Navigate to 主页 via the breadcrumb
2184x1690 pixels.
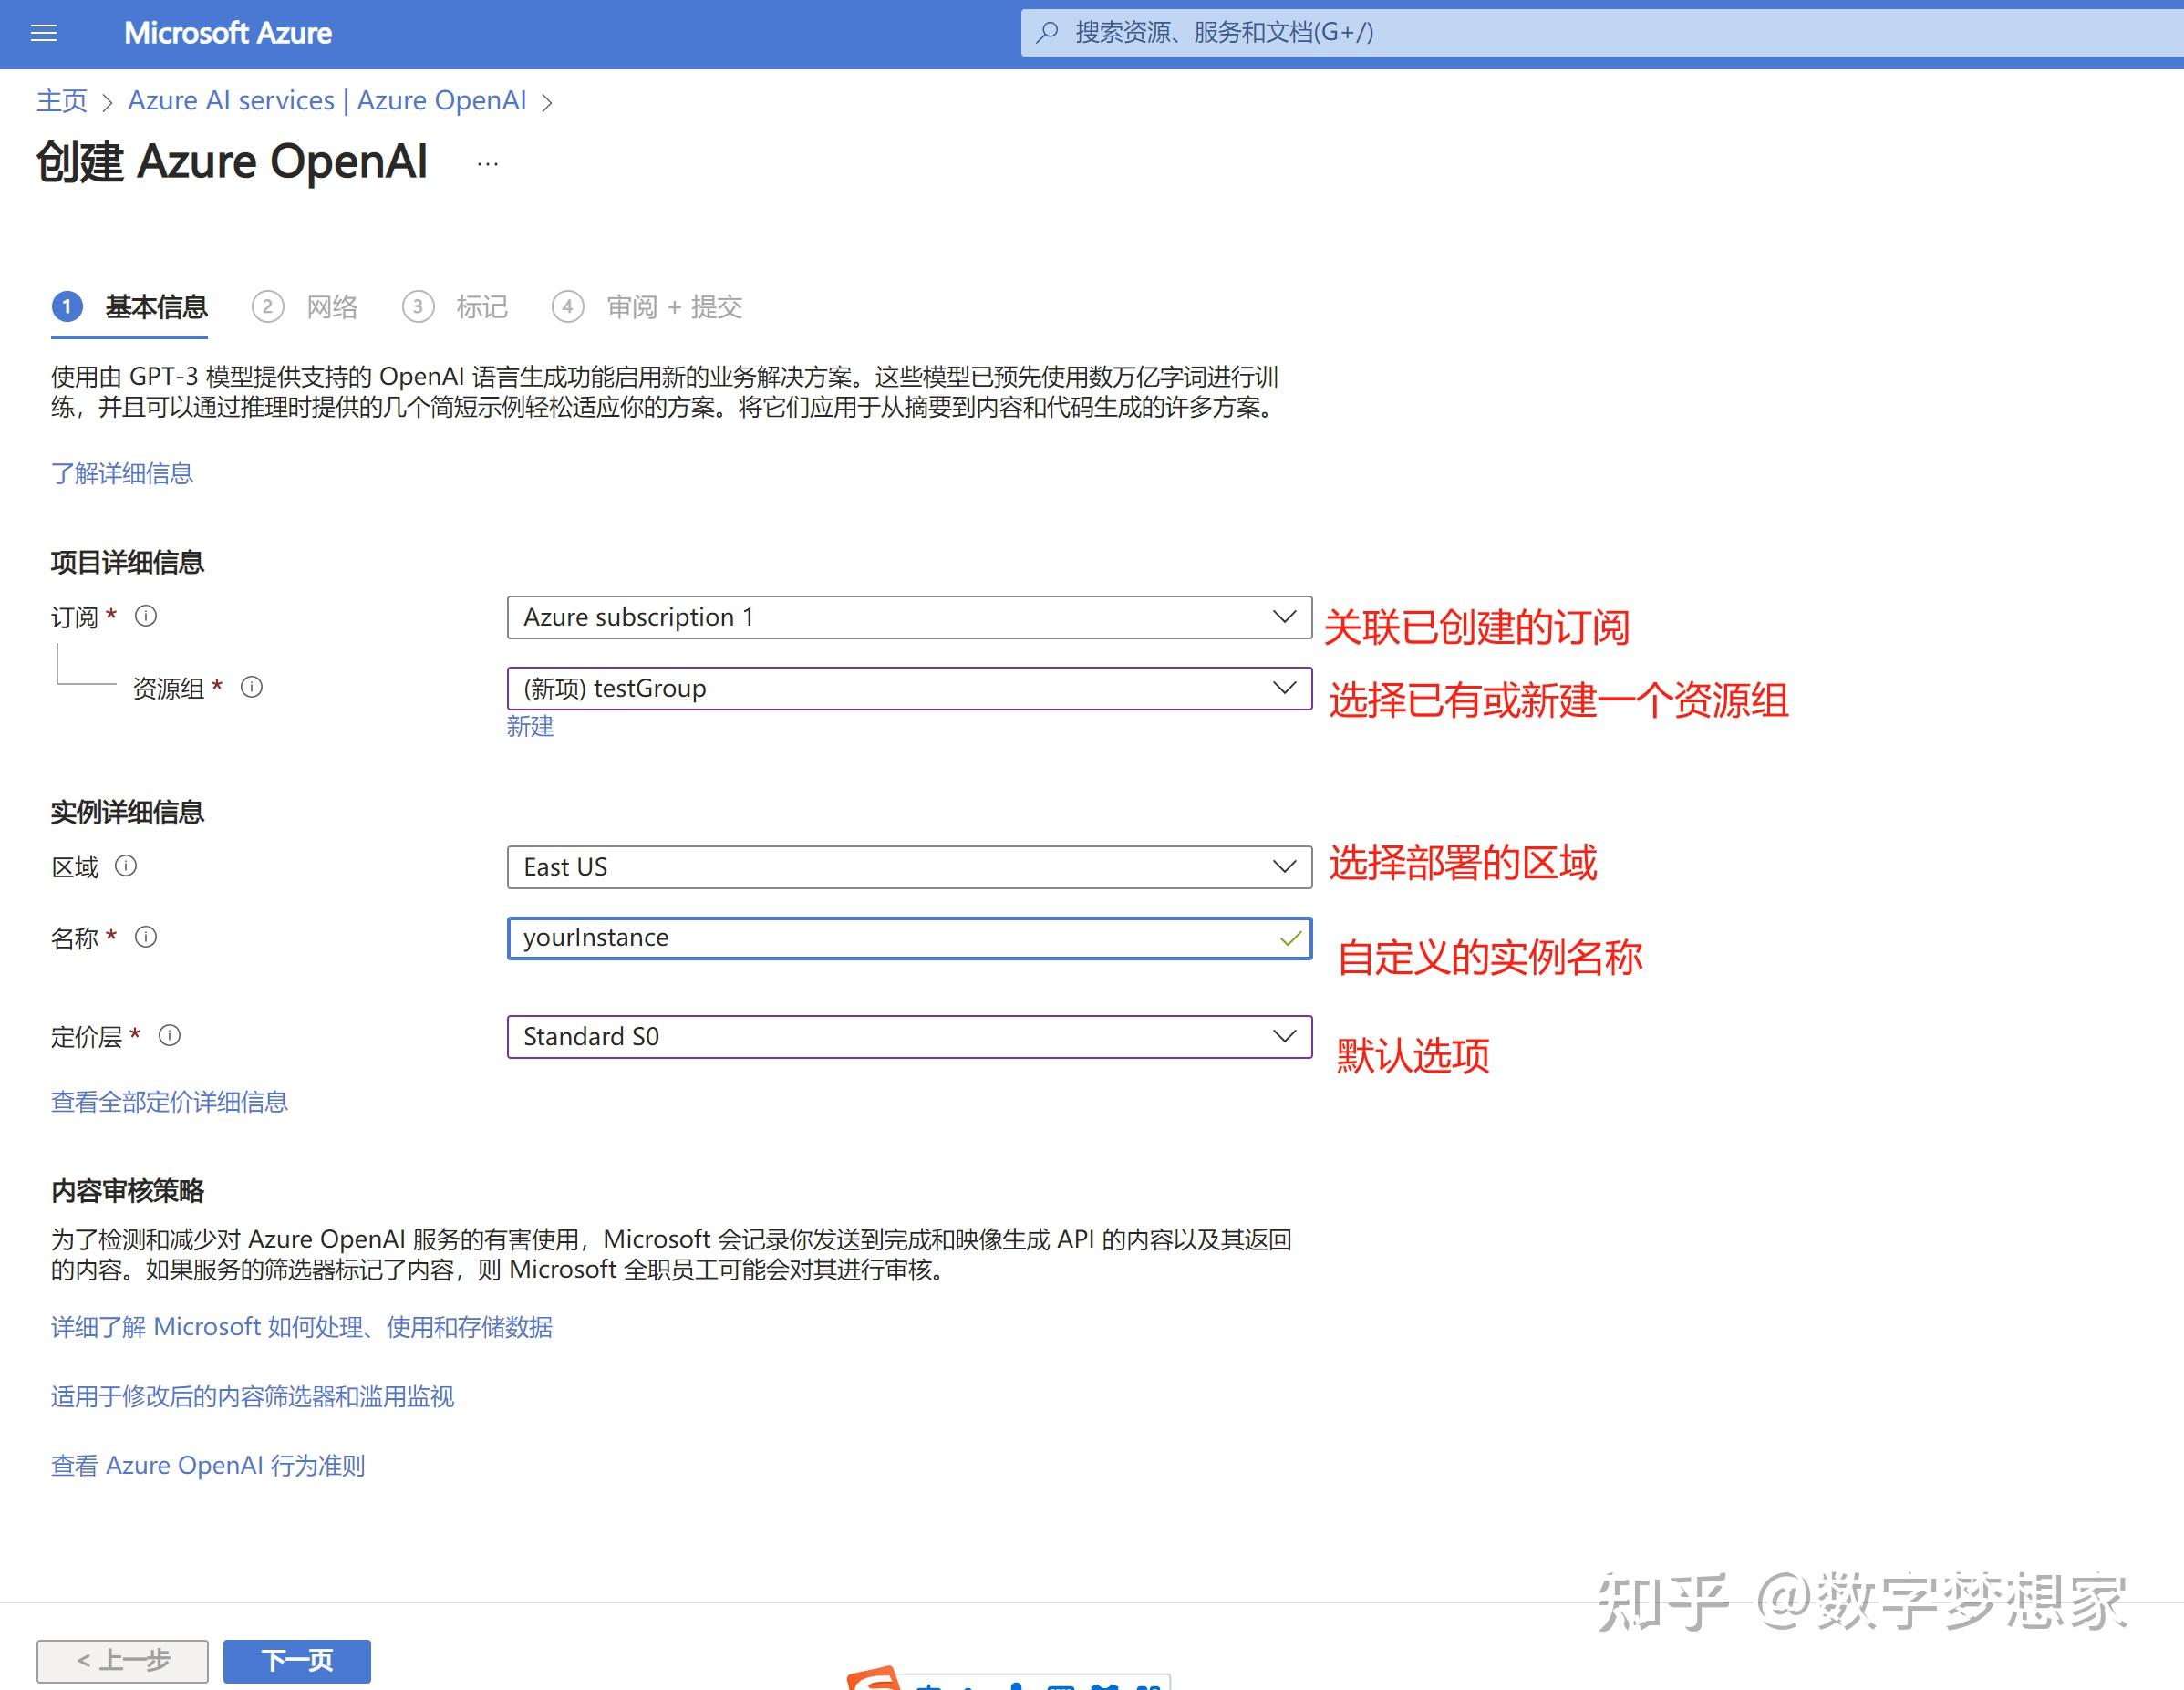(61, 100)
